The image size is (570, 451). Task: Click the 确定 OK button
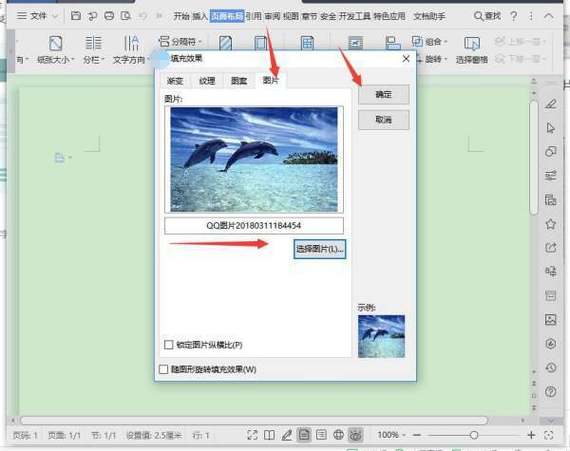[x=384, y=94]
